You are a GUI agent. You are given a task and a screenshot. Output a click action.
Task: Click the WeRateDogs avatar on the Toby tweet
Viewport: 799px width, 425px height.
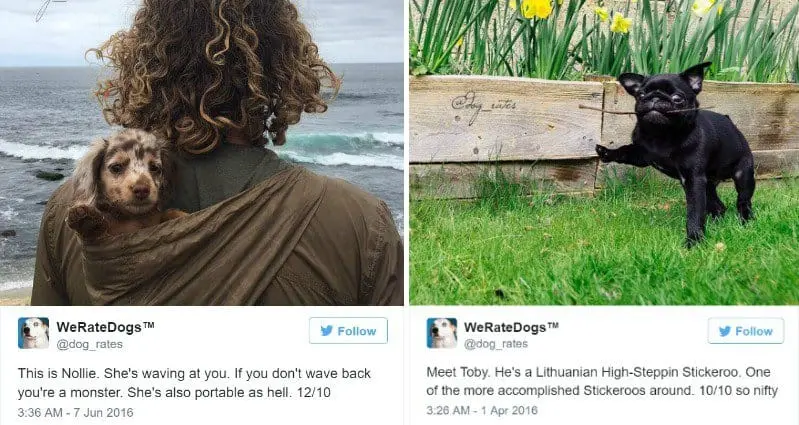coord(442,333)
